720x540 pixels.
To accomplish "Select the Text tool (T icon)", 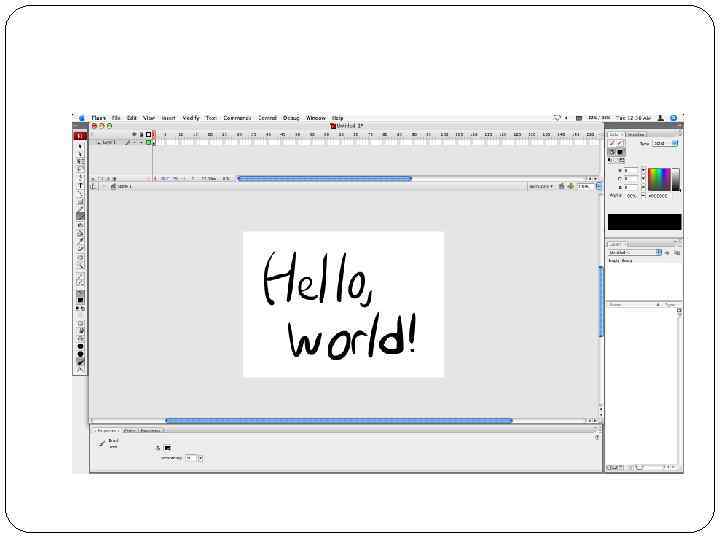I will pos(80,186).
